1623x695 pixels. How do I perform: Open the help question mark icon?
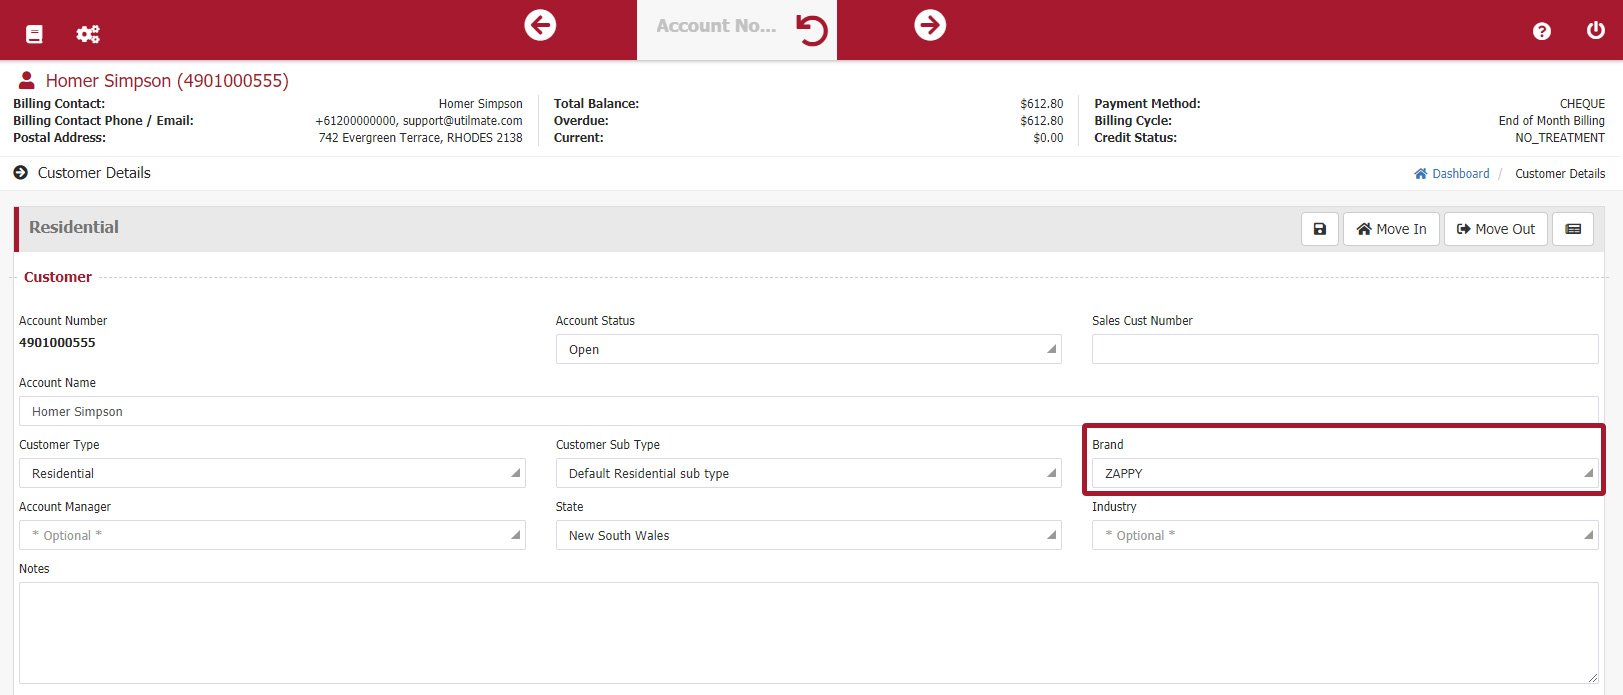click(1541, 31)
